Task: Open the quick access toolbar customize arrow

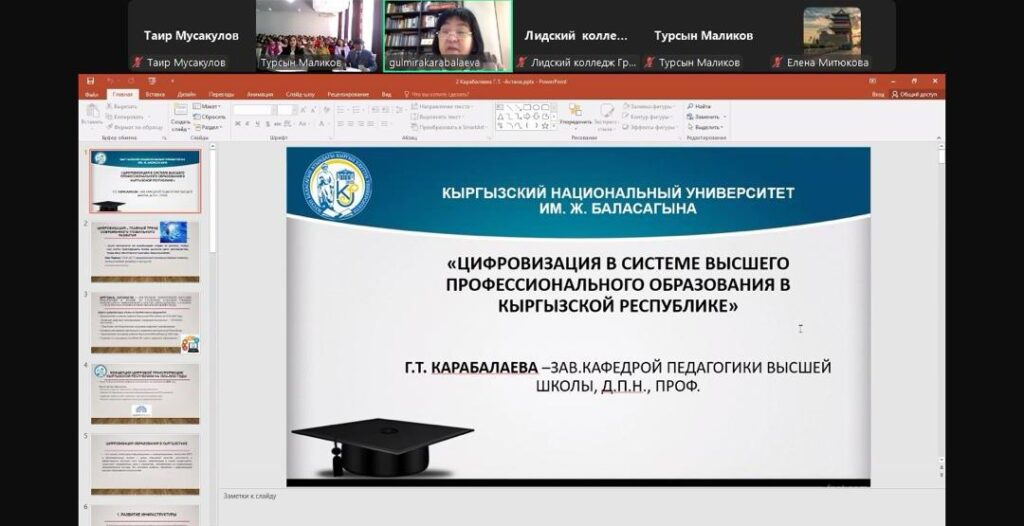Action: pyautogui.click(x=172, y=81)
